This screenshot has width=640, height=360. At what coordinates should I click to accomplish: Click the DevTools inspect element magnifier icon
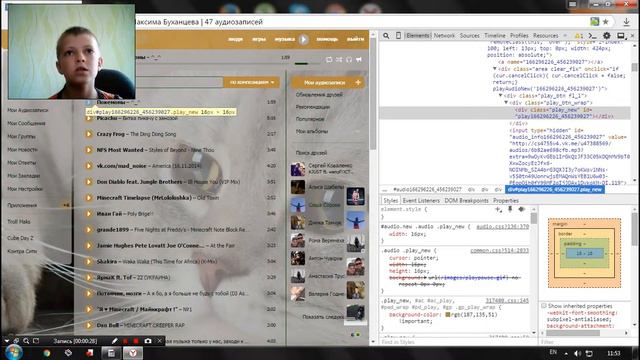click(x=386, y=36)
